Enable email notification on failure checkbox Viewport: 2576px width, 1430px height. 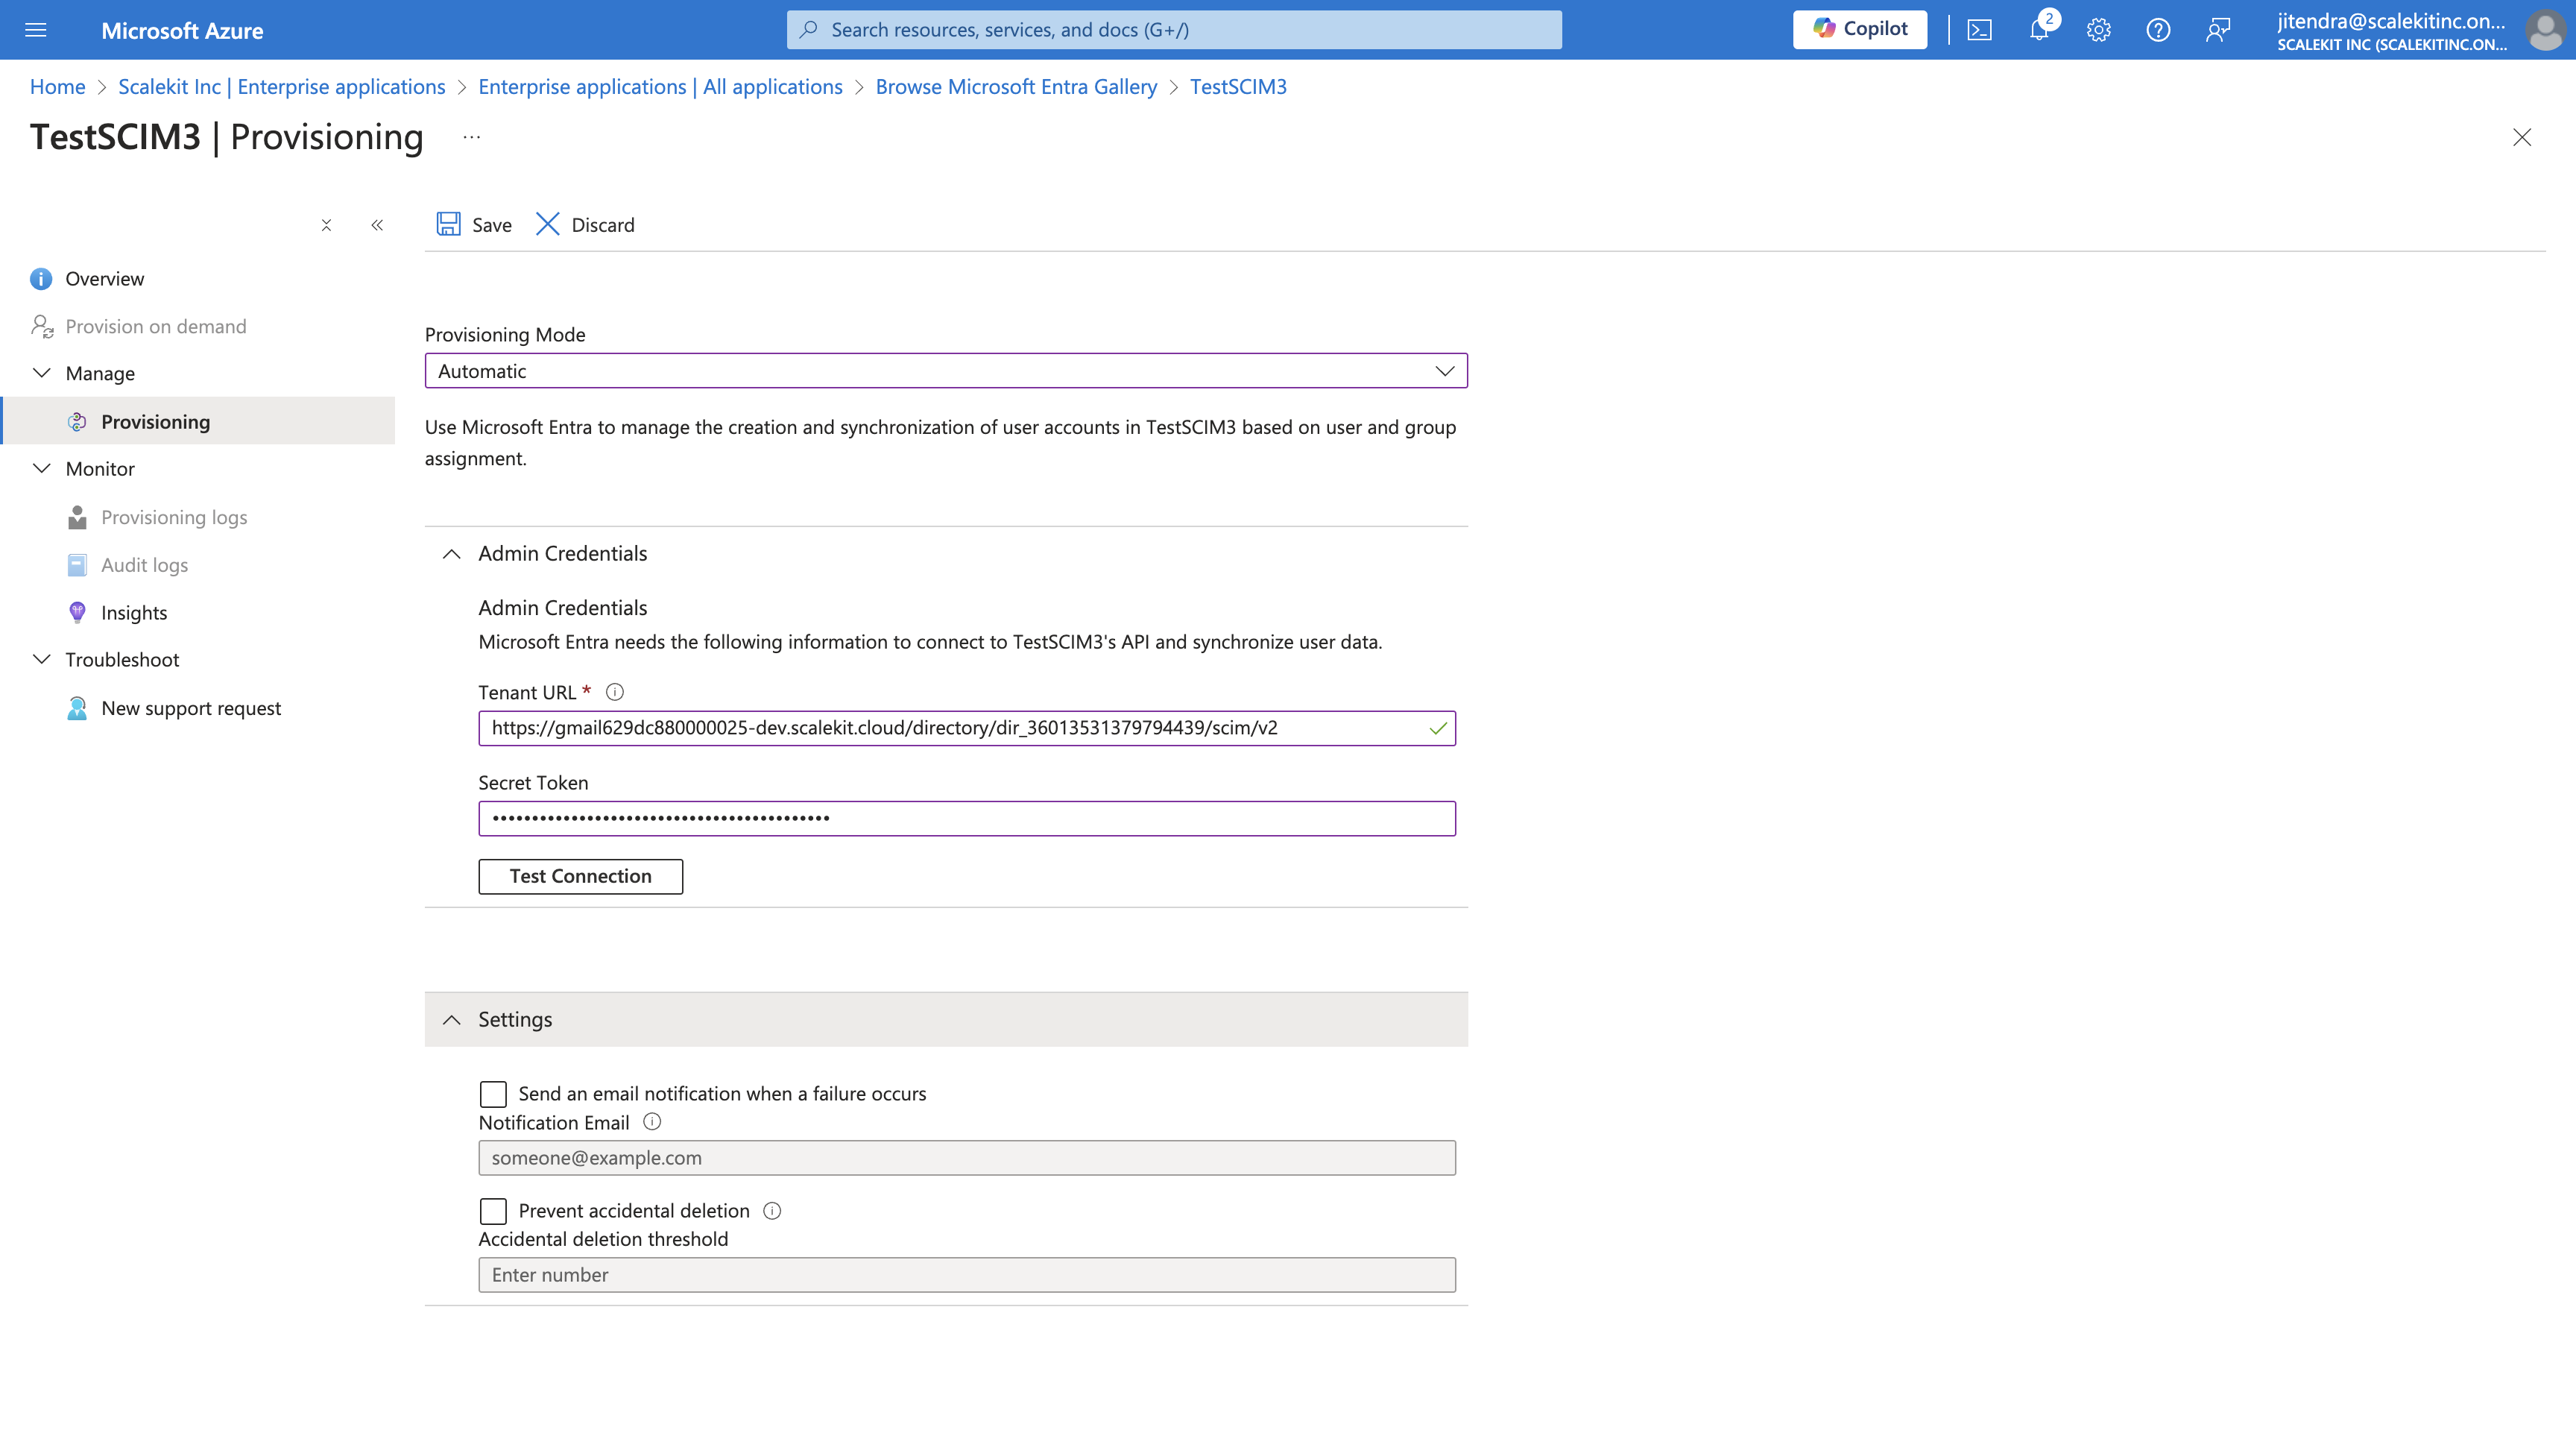pos(493,1094)
